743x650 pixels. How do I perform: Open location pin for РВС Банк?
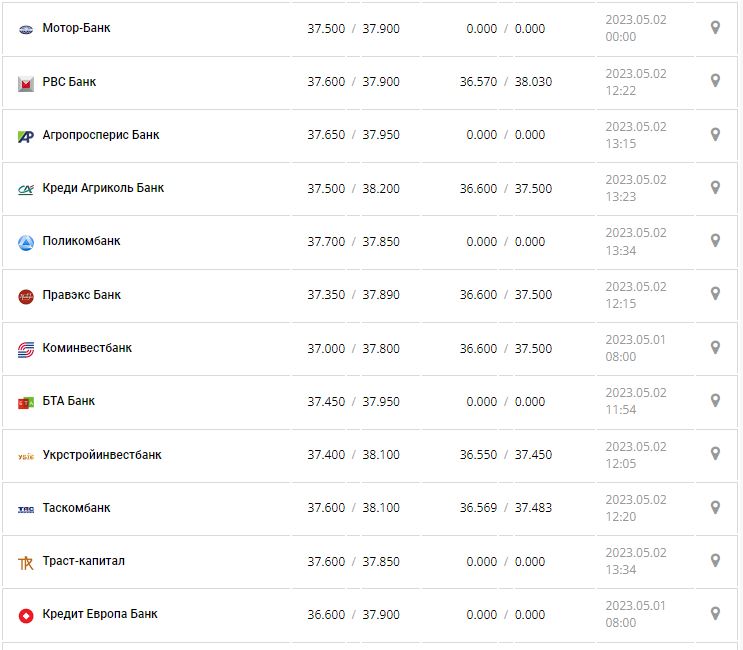(x=715, y=81)
